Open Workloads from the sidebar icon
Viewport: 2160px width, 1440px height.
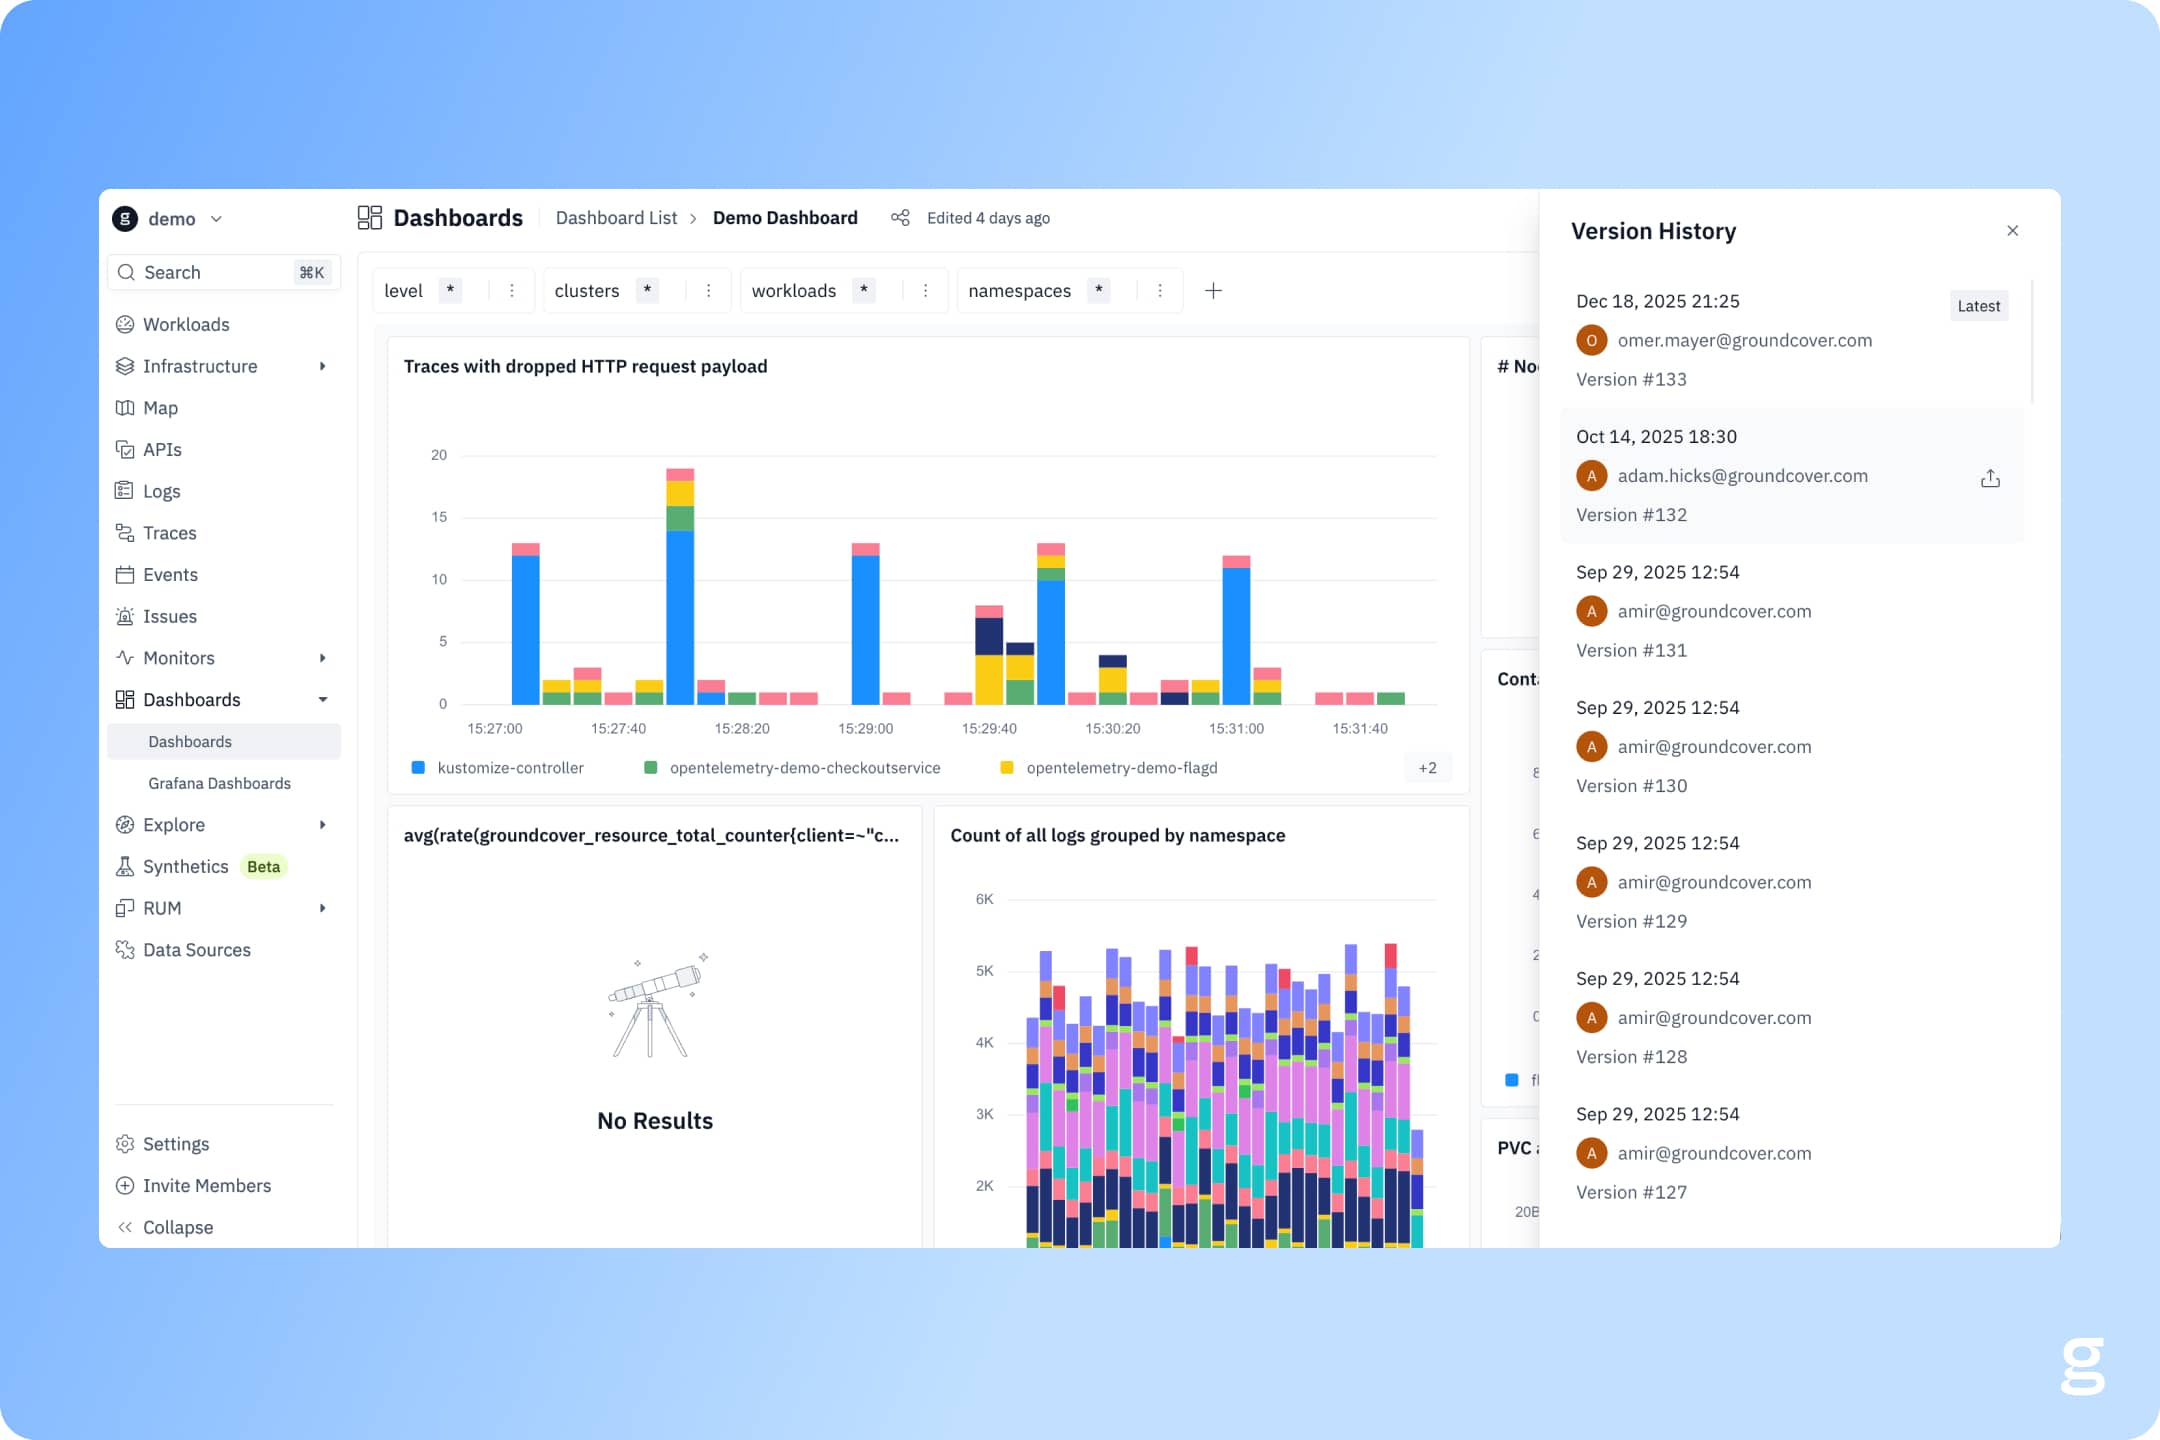[x=125, y=324]
